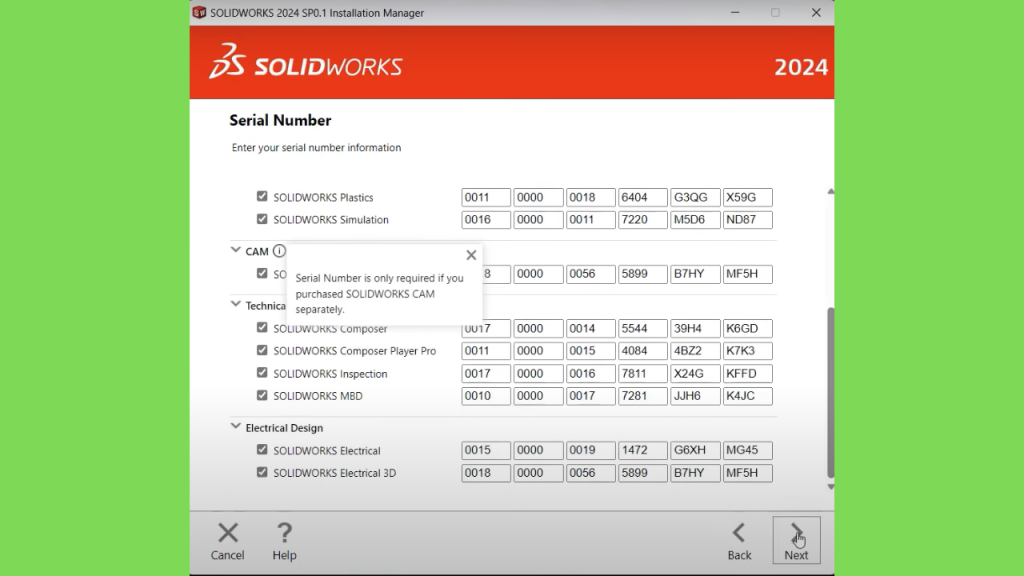Toggle the checkbox under the CAM section
1024x576 pixels.
point(262,273)
